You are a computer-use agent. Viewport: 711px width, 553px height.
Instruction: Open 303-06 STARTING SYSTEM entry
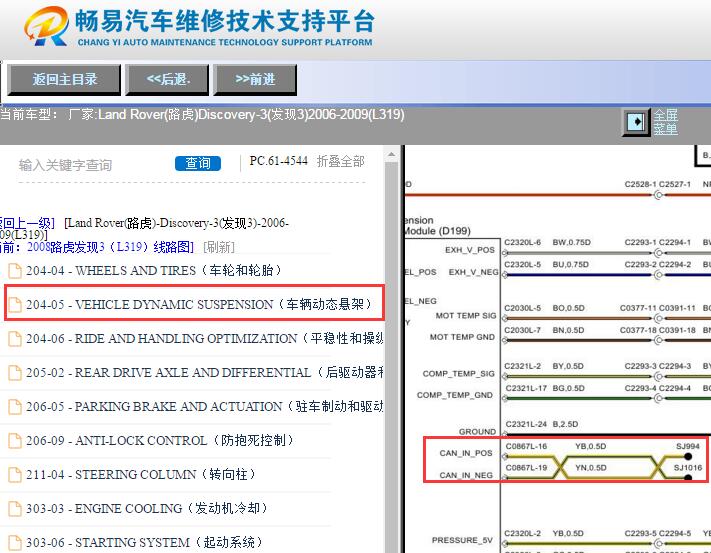(144, 543)
